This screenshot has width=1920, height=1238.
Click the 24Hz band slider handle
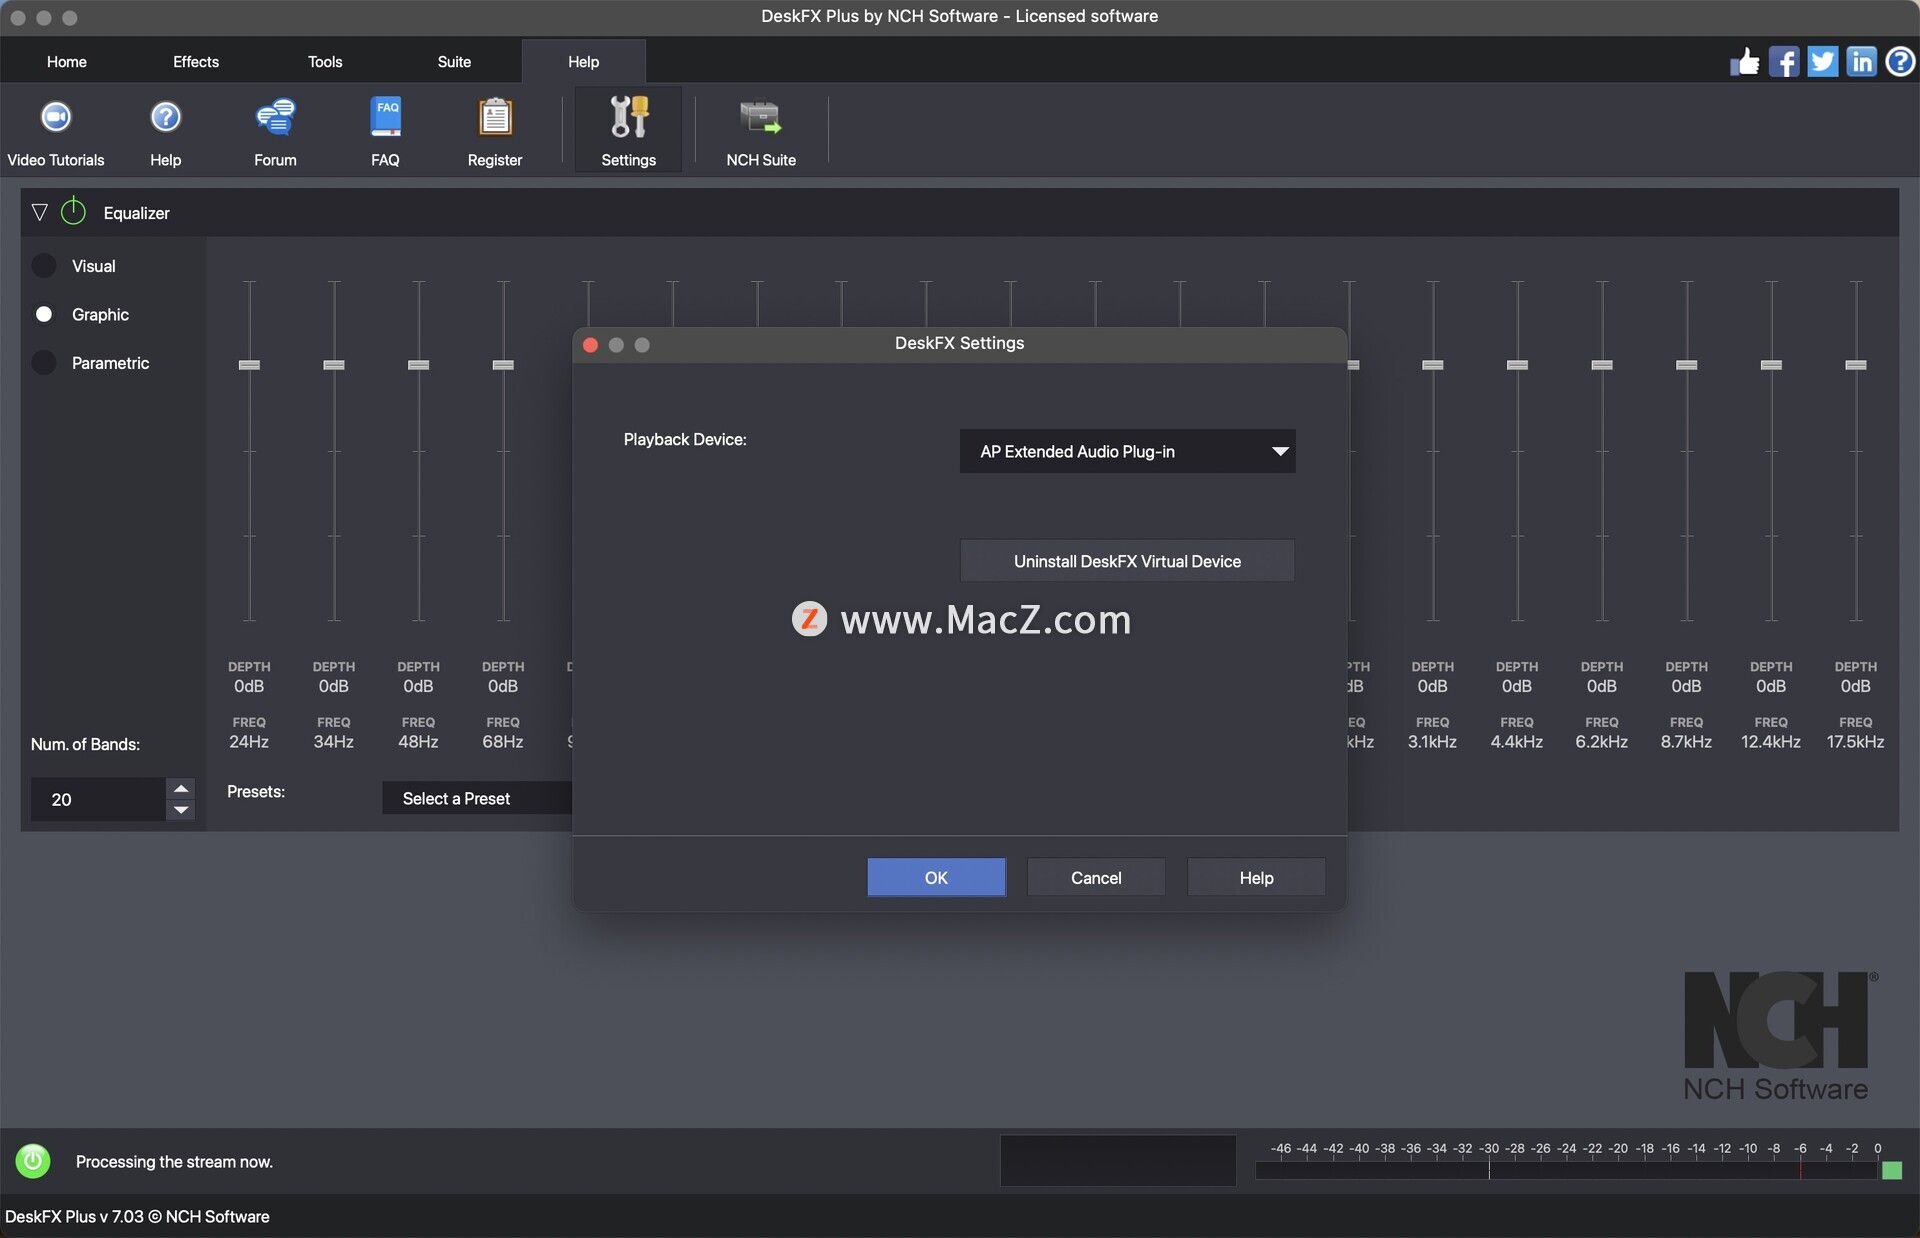click(249, 365)
